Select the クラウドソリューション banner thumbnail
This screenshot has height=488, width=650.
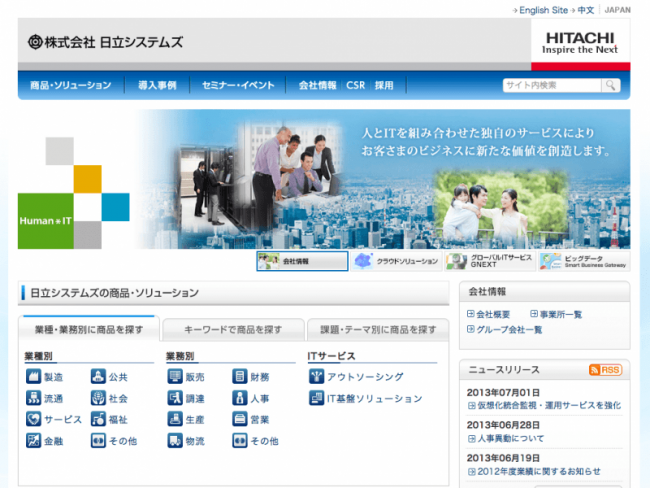[x=396, y=261]
